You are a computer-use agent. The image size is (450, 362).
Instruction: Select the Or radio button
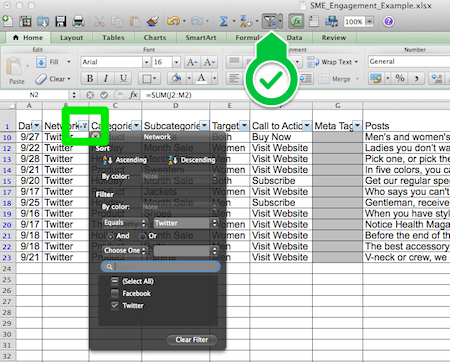[142, 236]
